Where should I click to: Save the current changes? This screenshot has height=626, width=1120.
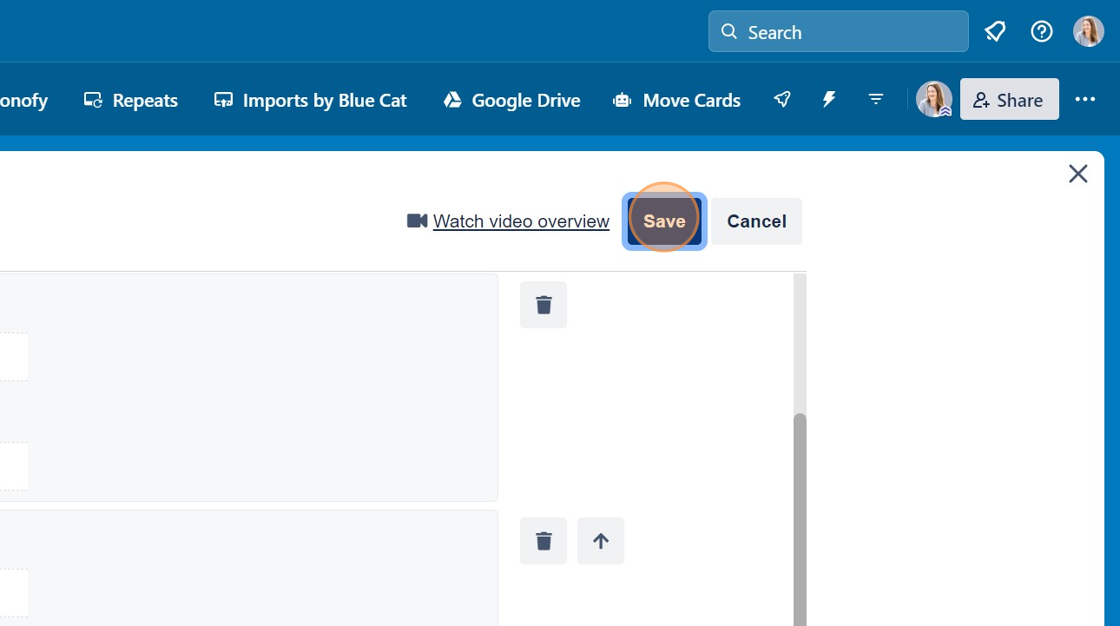pyautogui.click(x=663, y=221)
